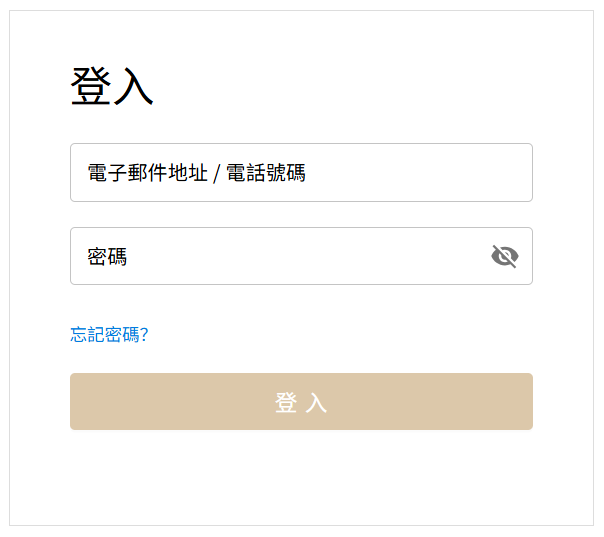This screenshot has width=604, height=537.
Task: Toggle password visibility with the eye icon
Action: click(x=504, y=257)
